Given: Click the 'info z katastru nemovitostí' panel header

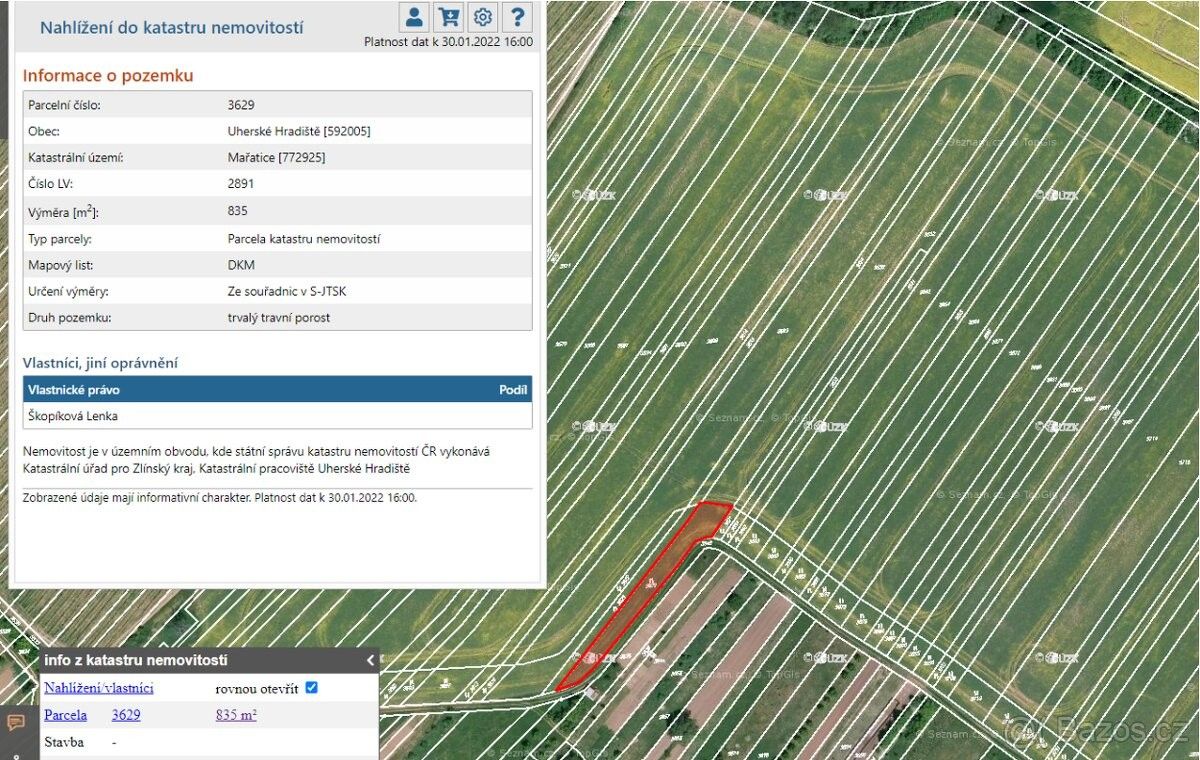Looking at the screenshot, I should click(x=136, y=660).
